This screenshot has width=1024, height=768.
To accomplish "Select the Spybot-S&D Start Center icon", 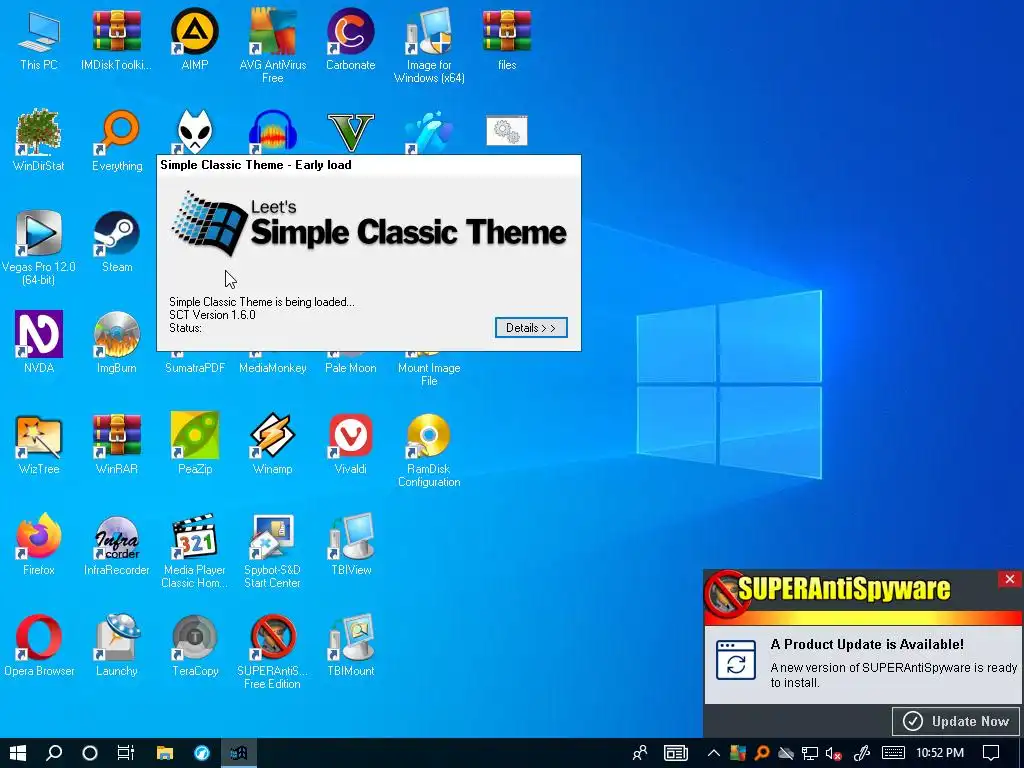I will 272,536.
